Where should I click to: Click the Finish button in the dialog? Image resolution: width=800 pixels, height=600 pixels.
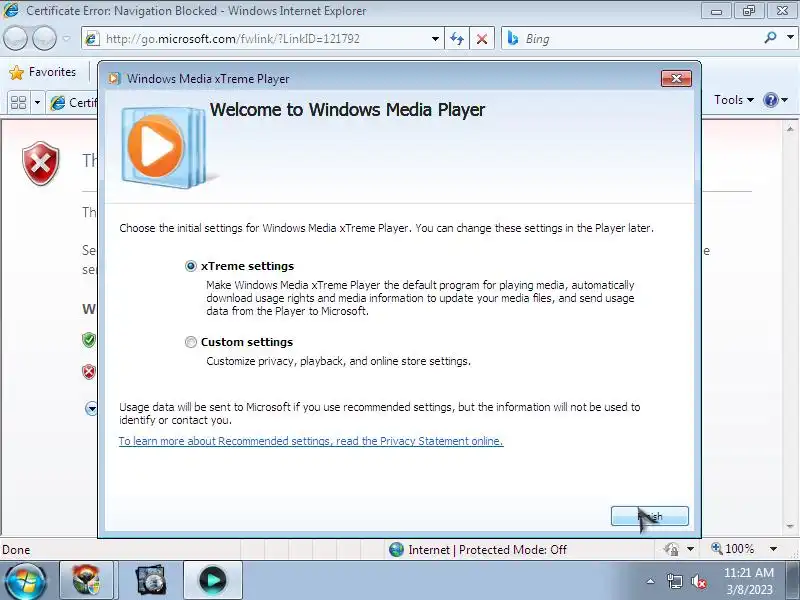coord(649,516)
